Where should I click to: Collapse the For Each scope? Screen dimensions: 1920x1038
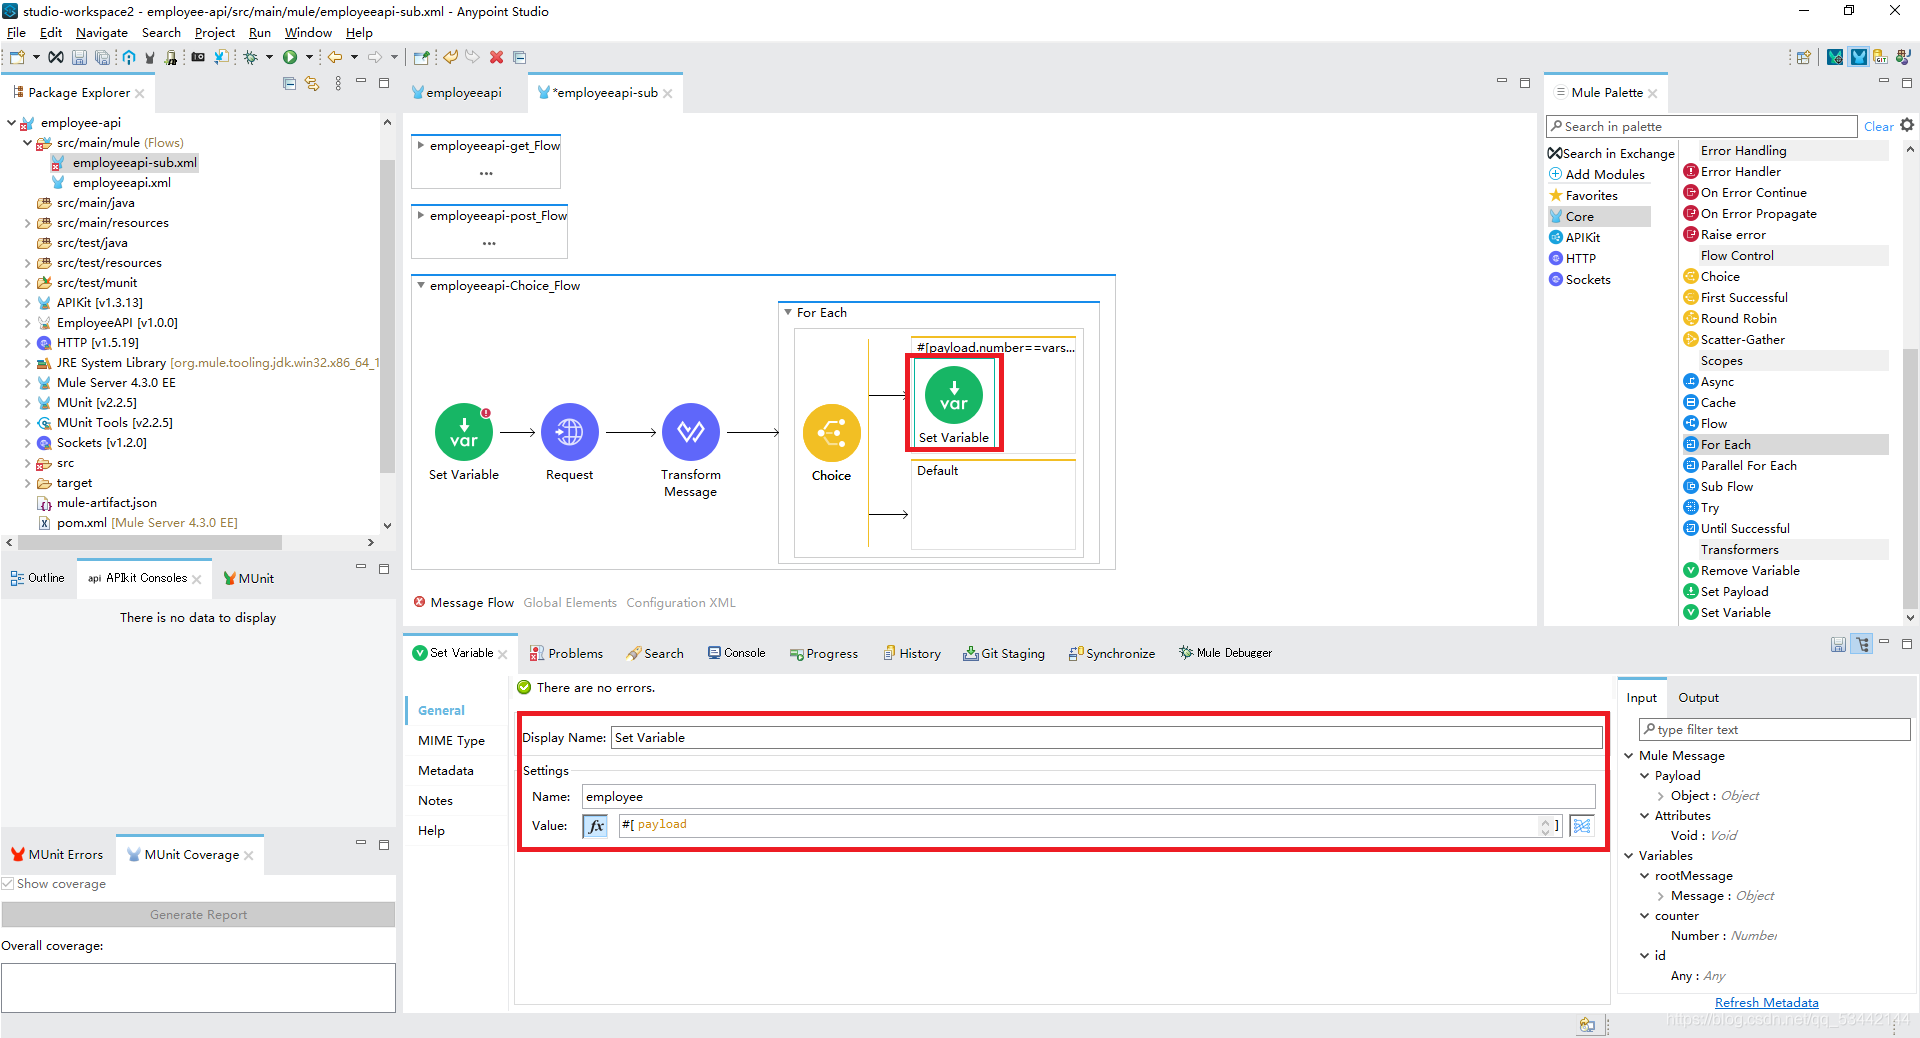point(788,313)
